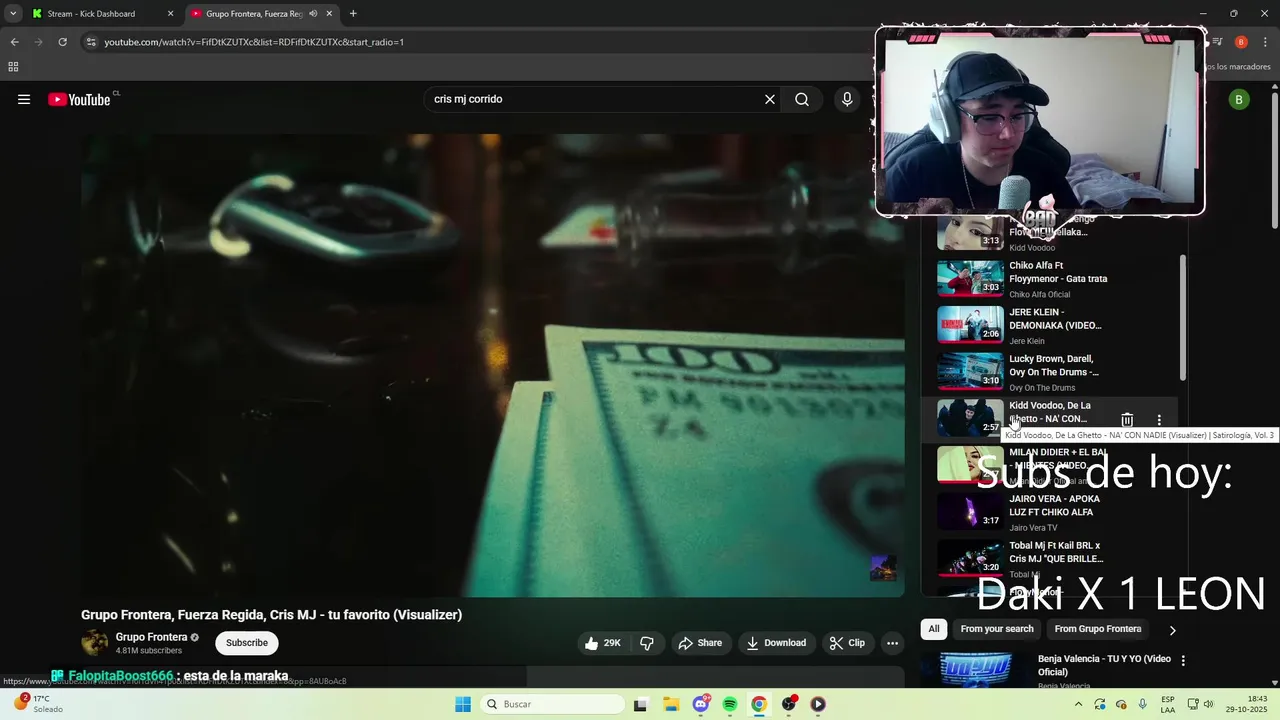Image resolution: width=1280 pixels, height=720 pixels.
Task: Play Lucky Brown, Darell, Ovy On The Drums
Action: pyautogui.click(x=1050, y=372)
